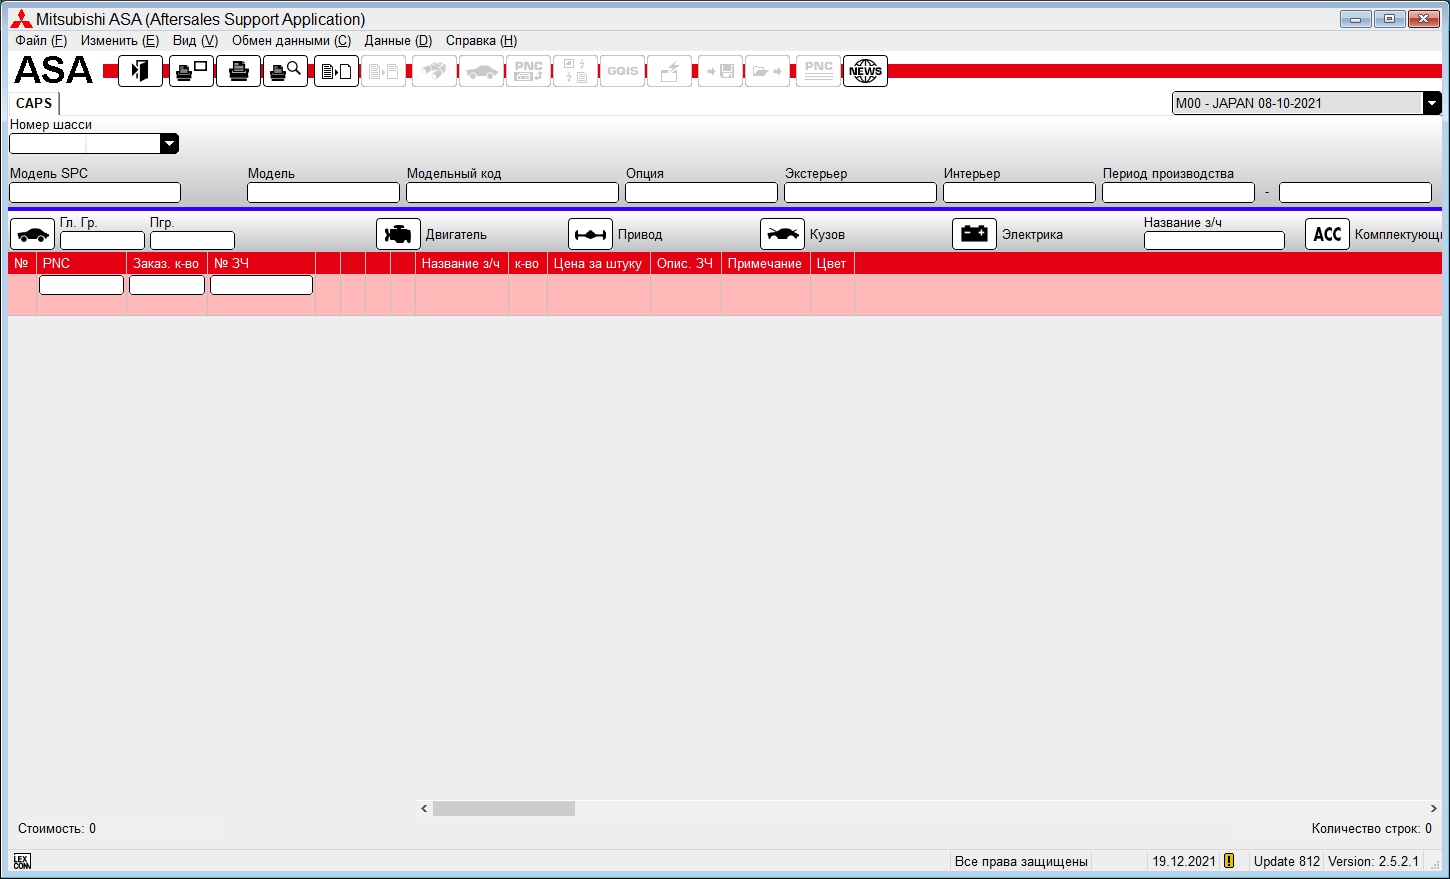Open the Файл menu

point(41,41)
